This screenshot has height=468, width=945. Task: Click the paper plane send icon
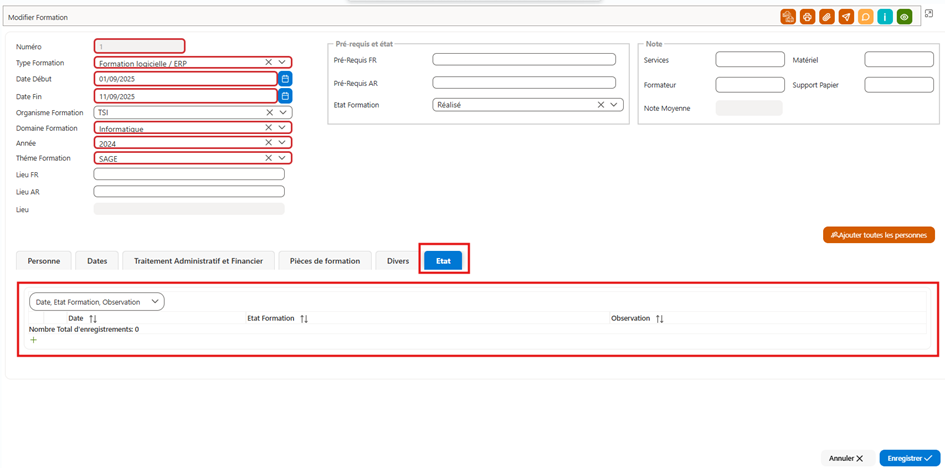click(x=846, y=17)
